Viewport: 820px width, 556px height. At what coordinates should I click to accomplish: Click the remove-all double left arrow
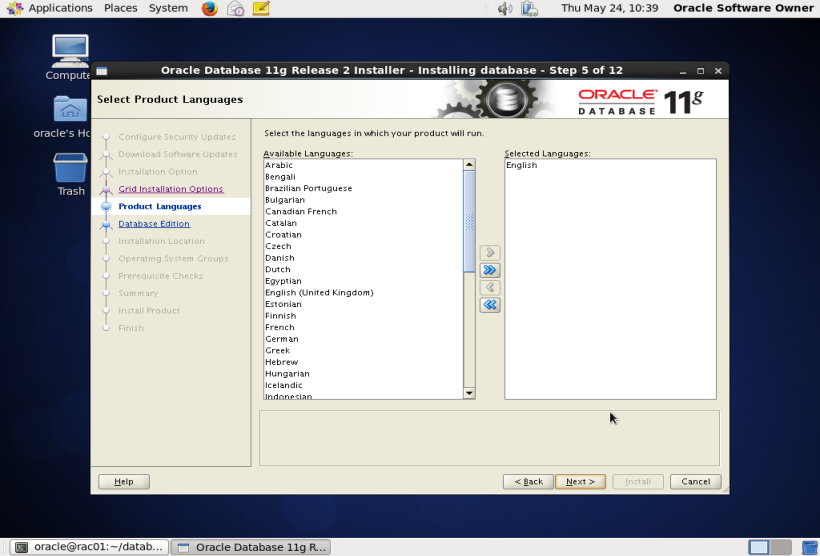(490, 304)
